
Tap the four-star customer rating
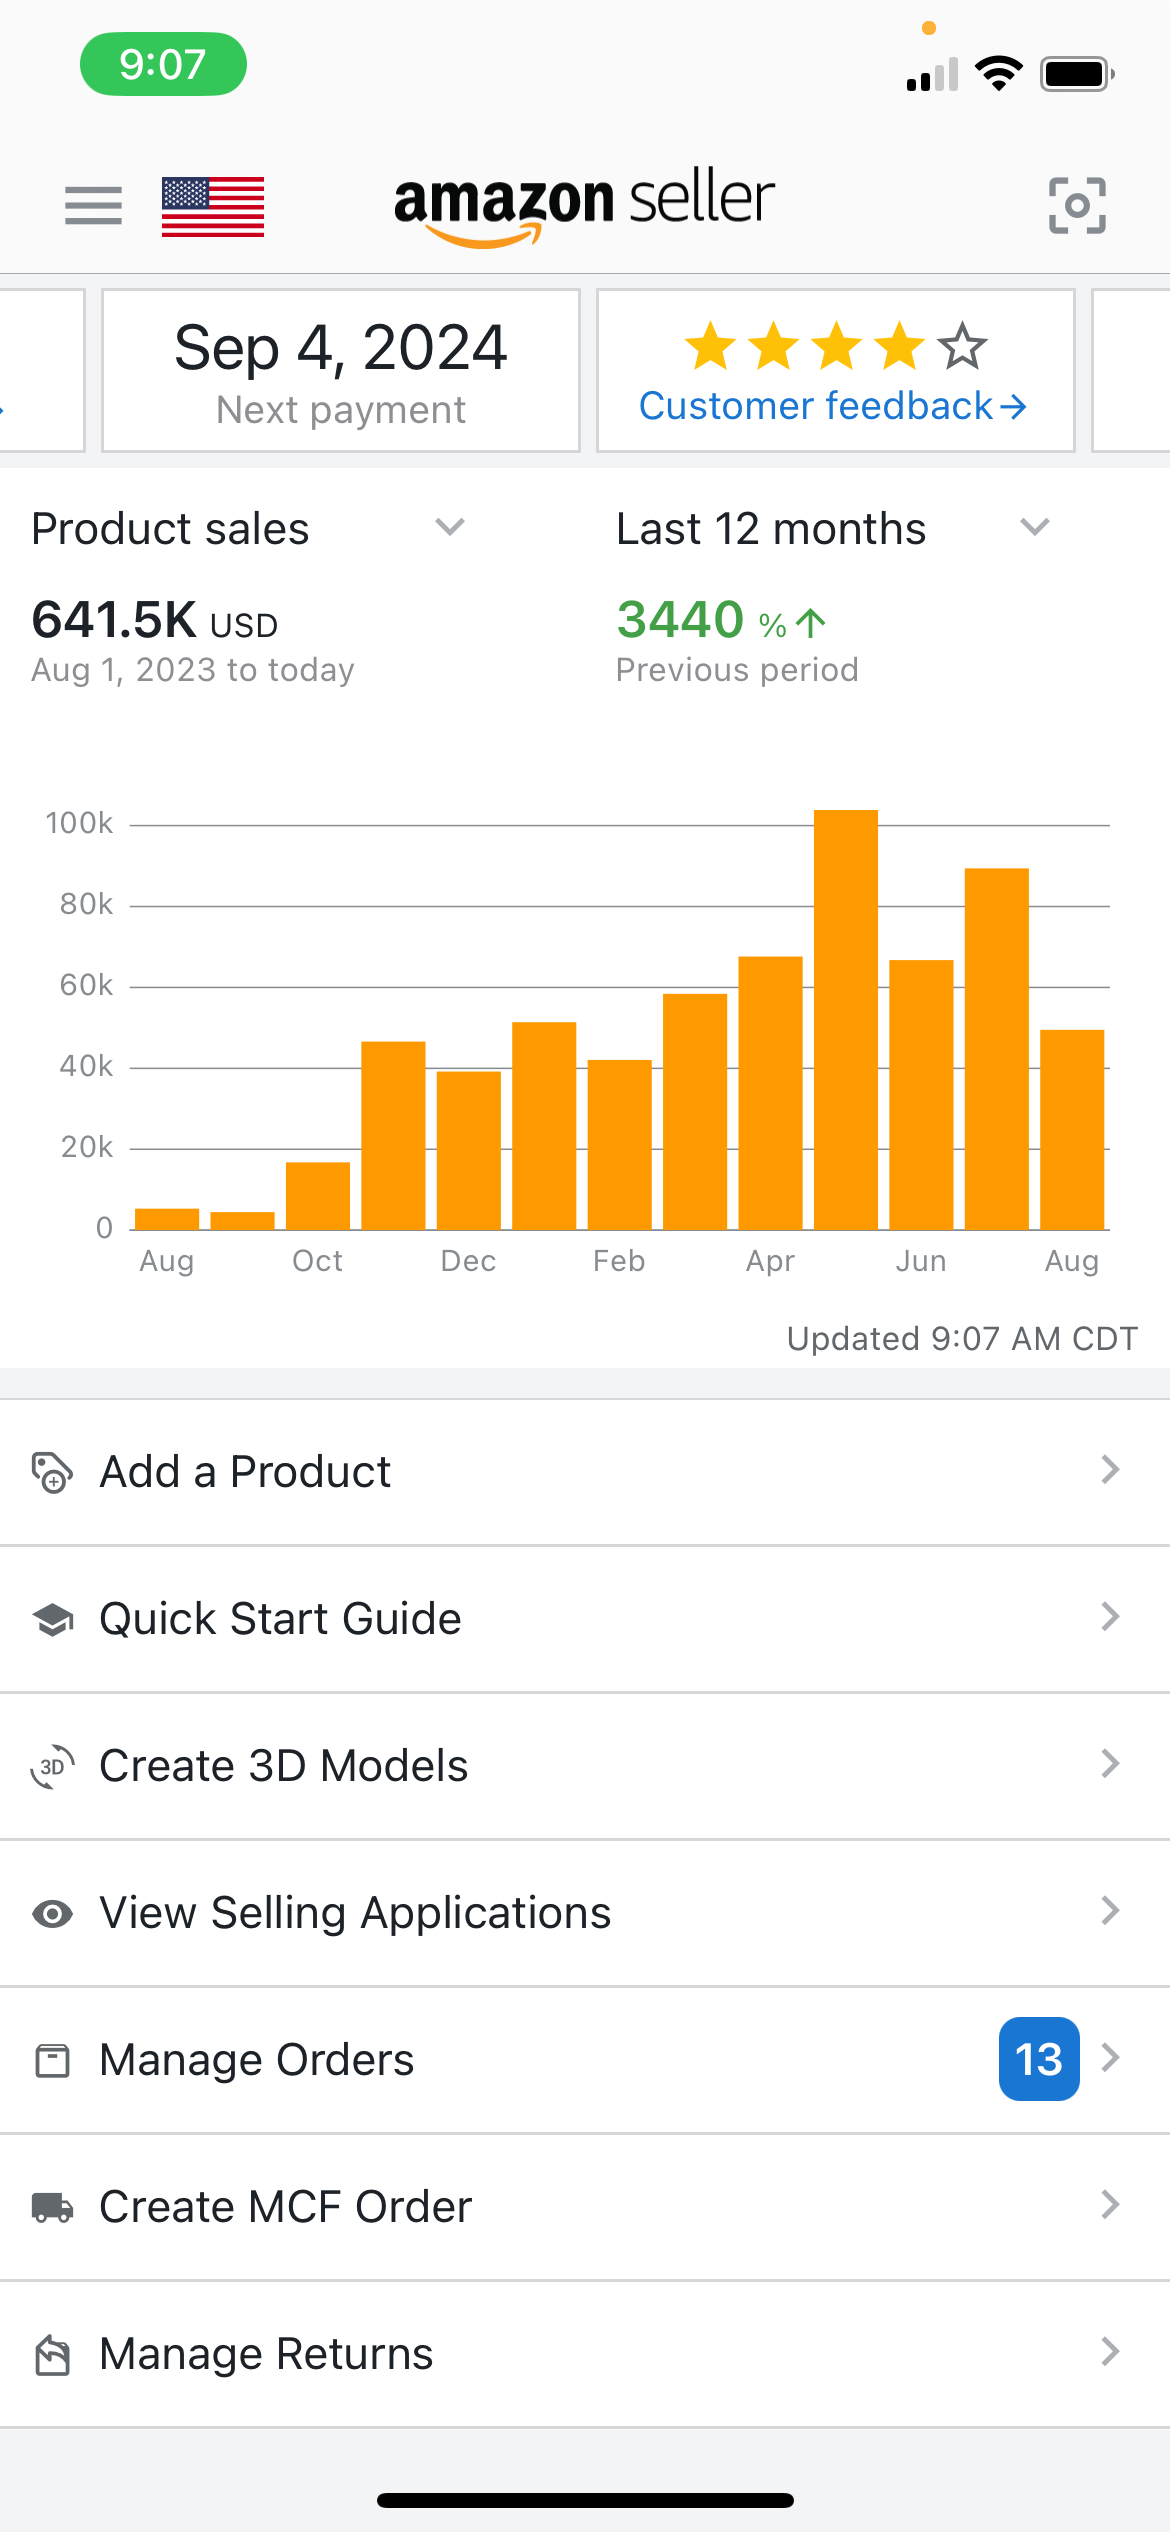click(x=835, y=346)
